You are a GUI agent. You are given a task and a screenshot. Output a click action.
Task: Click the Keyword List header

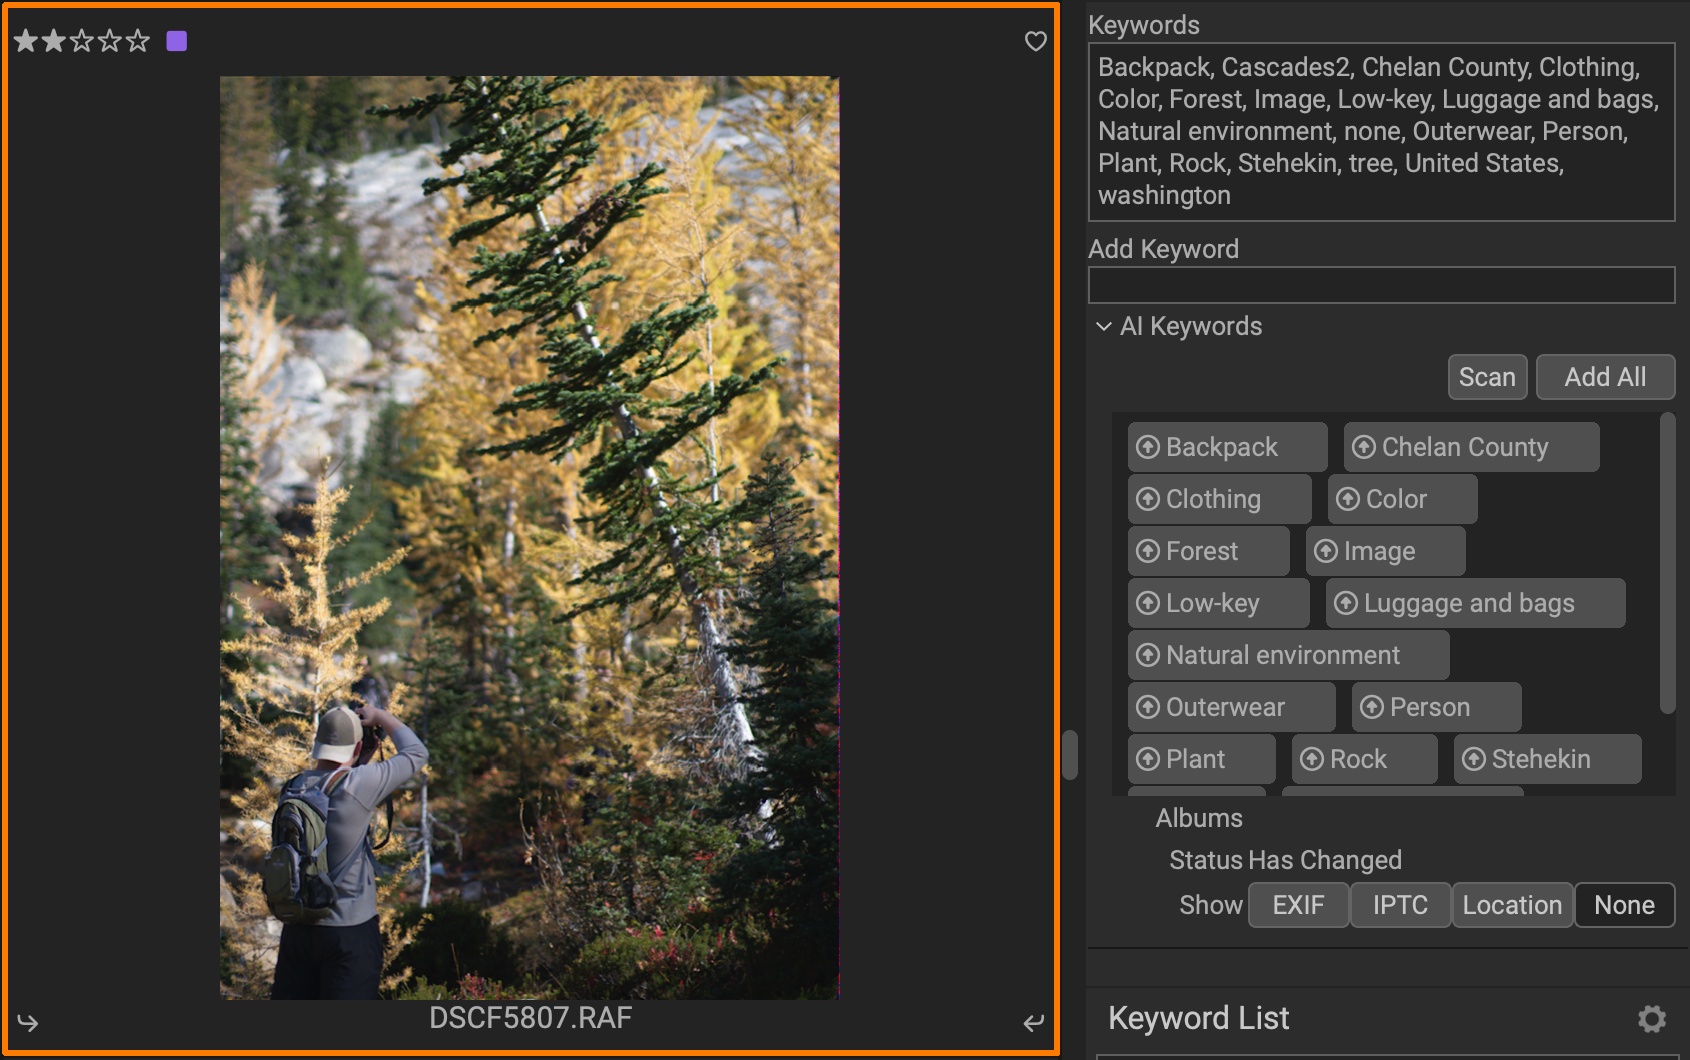point(1198,1018)
